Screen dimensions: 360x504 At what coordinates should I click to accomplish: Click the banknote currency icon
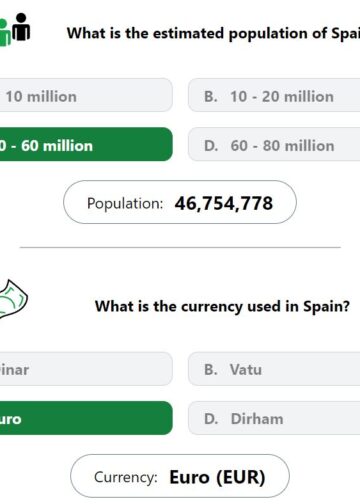pyautogui.click(x=13, y=299)
